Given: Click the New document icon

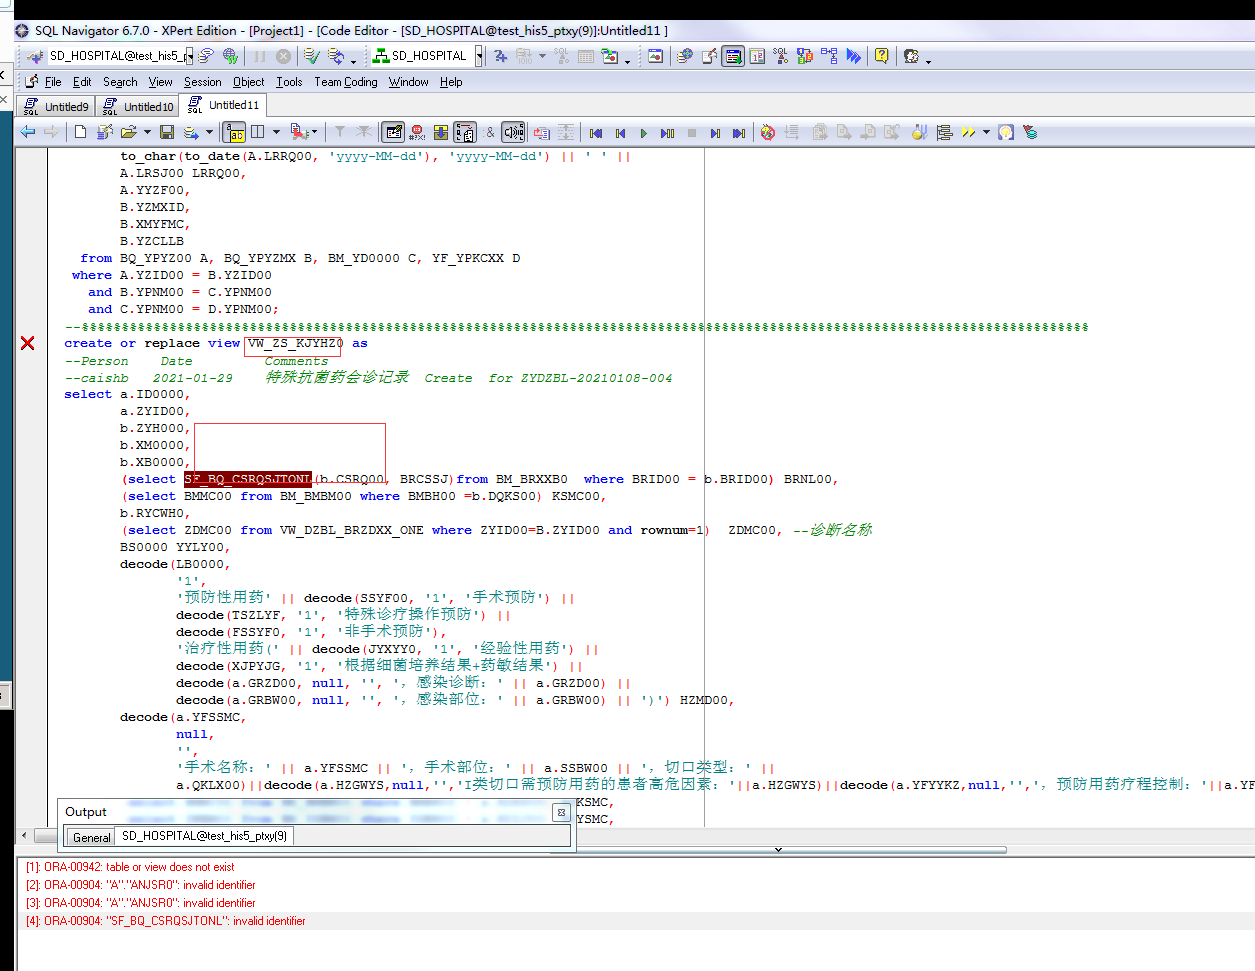Looking at the screenshot, I should pyautogui.click(x=80, y=132).
